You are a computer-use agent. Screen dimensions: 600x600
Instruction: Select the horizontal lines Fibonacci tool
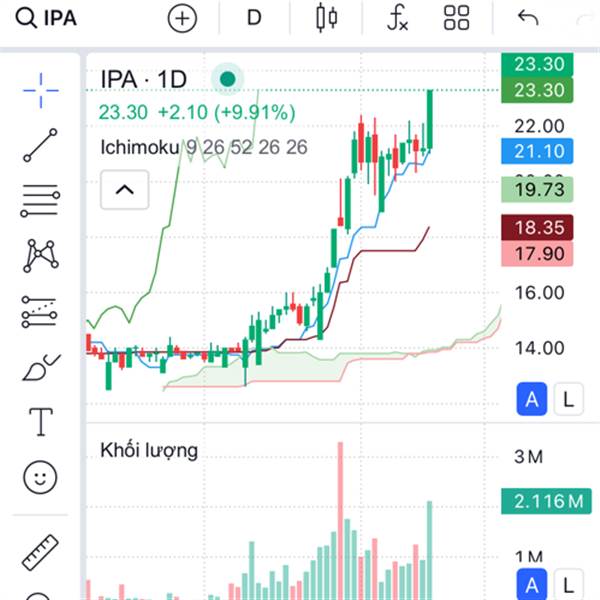(40, 200)
